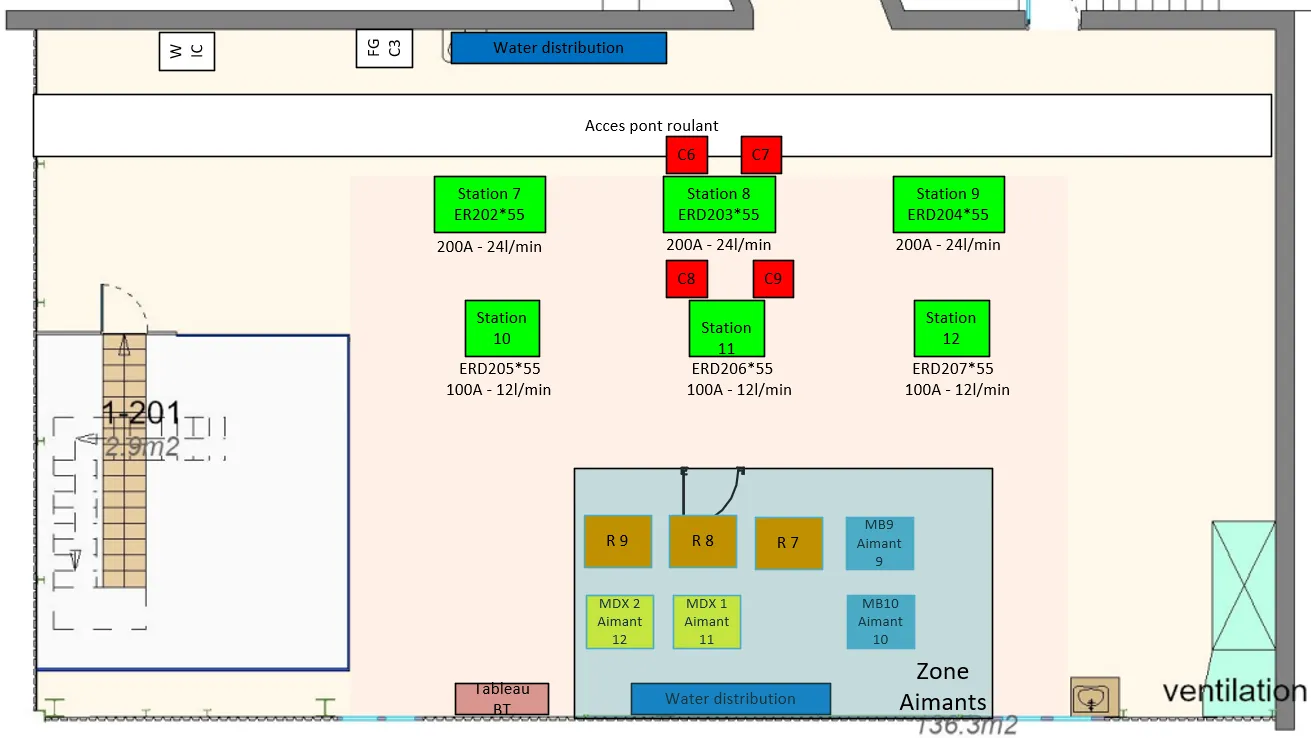
Task: Click the staircase symbol in room 1-201
Action: tap(124, 460)
